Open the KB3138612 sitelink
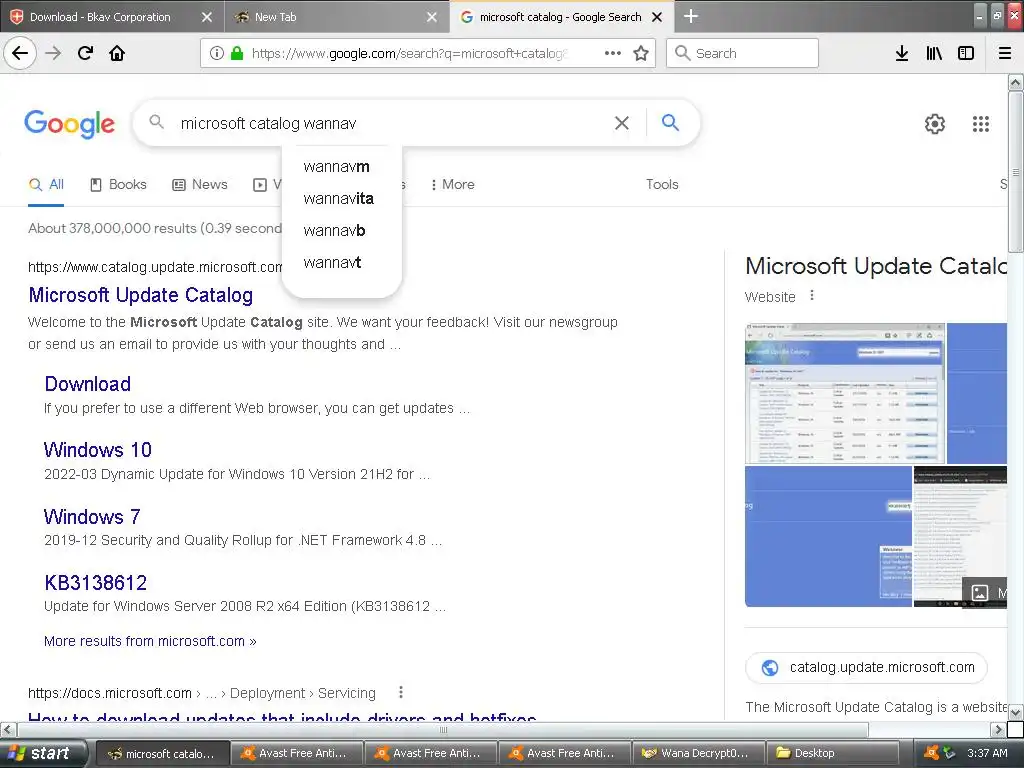 click(95, 583)
